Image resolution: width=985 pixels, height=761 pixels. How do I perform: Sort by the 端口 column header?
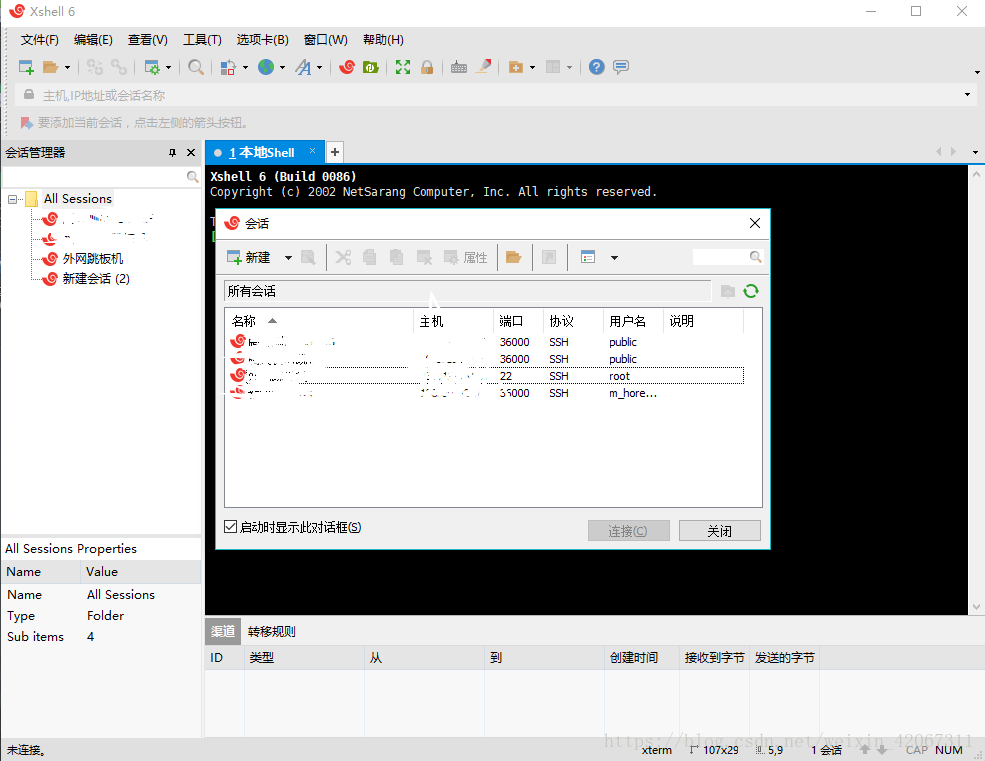coord(518,321)
